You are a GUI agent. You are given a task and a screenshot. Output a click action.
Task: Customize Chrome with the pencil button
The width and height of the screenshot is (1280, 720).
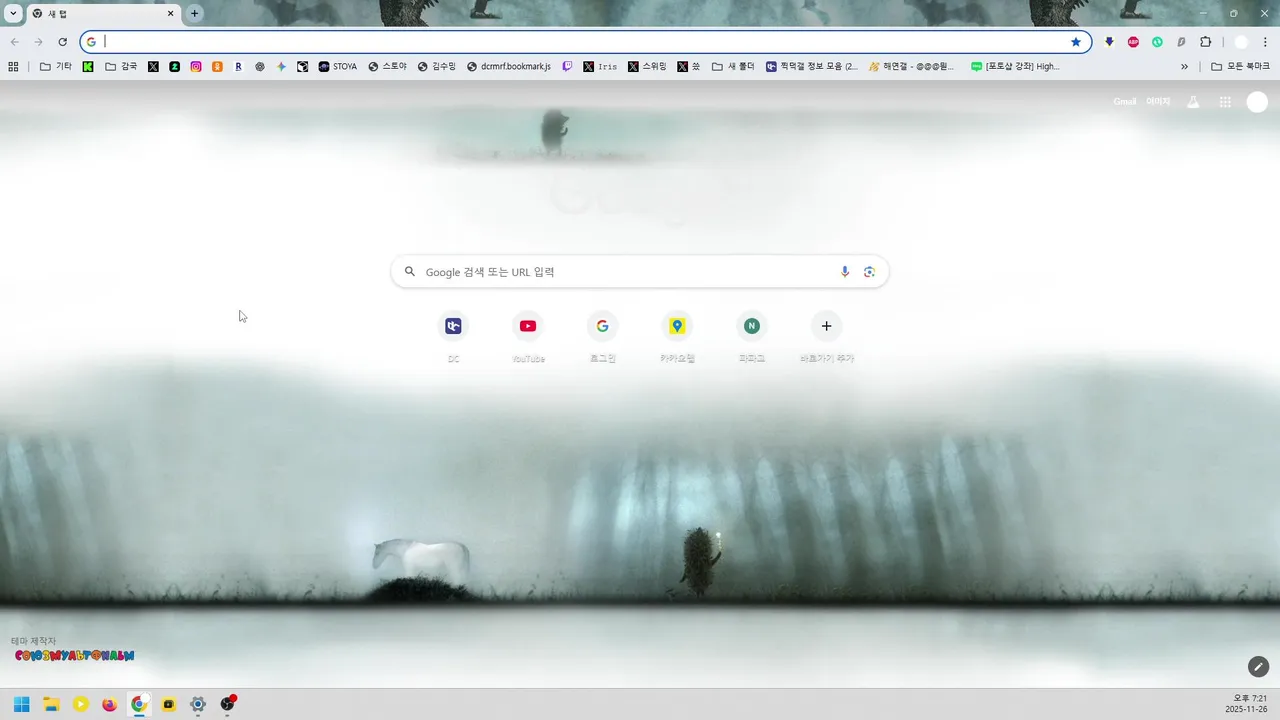point(1258,666)
